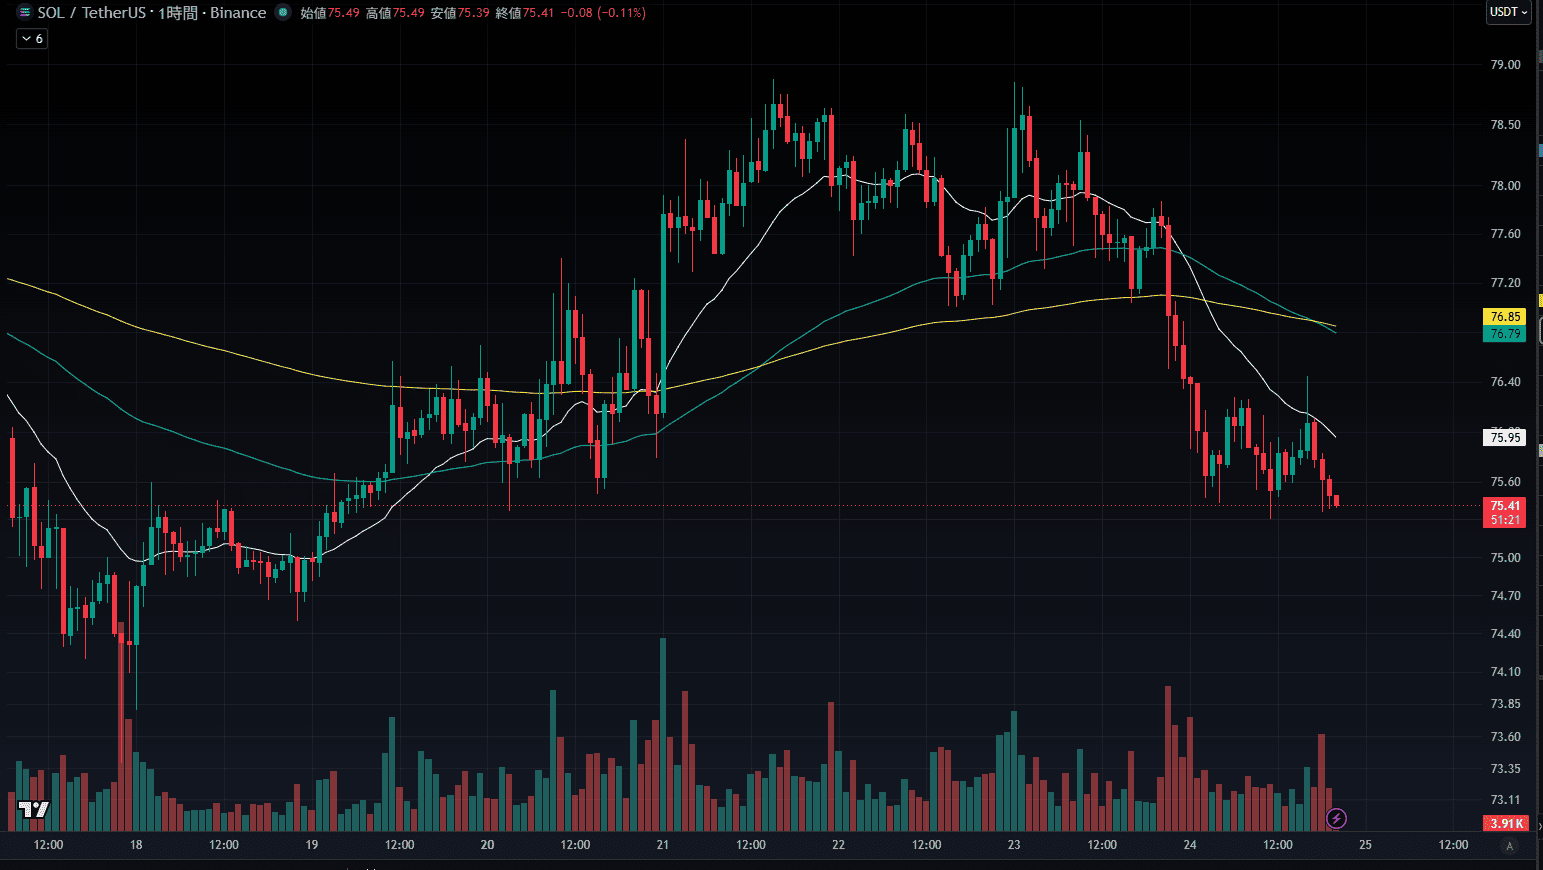Click the 75.60 price axis label
Viewport: 1543px width, 870px height.
pyautogui.click(x=1505, y=482)
